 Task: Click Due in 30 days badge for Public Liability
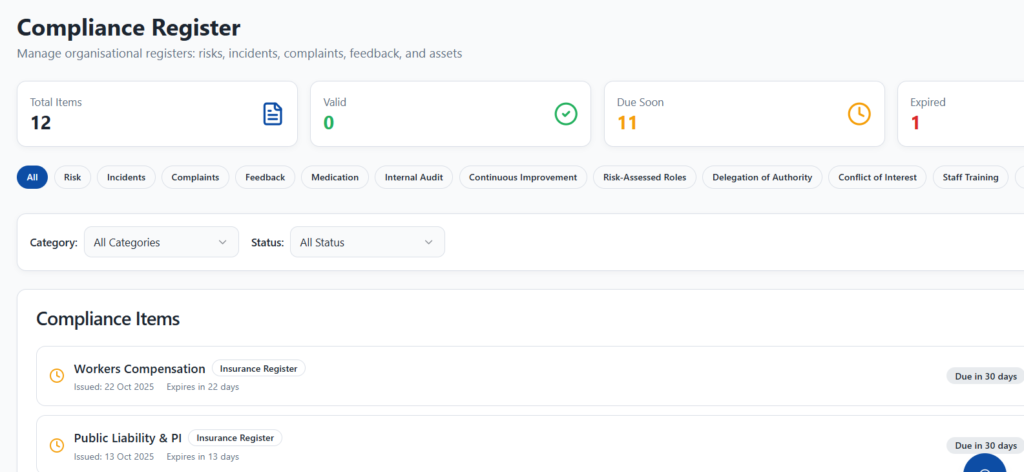click(985, 445)
